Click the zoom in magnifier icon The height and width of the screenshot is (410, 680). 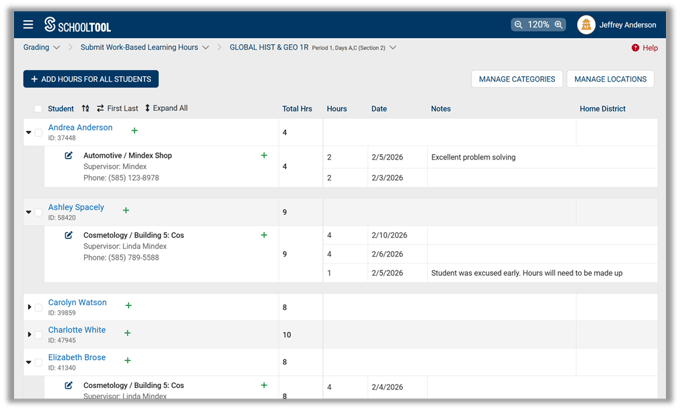(558, 24)
